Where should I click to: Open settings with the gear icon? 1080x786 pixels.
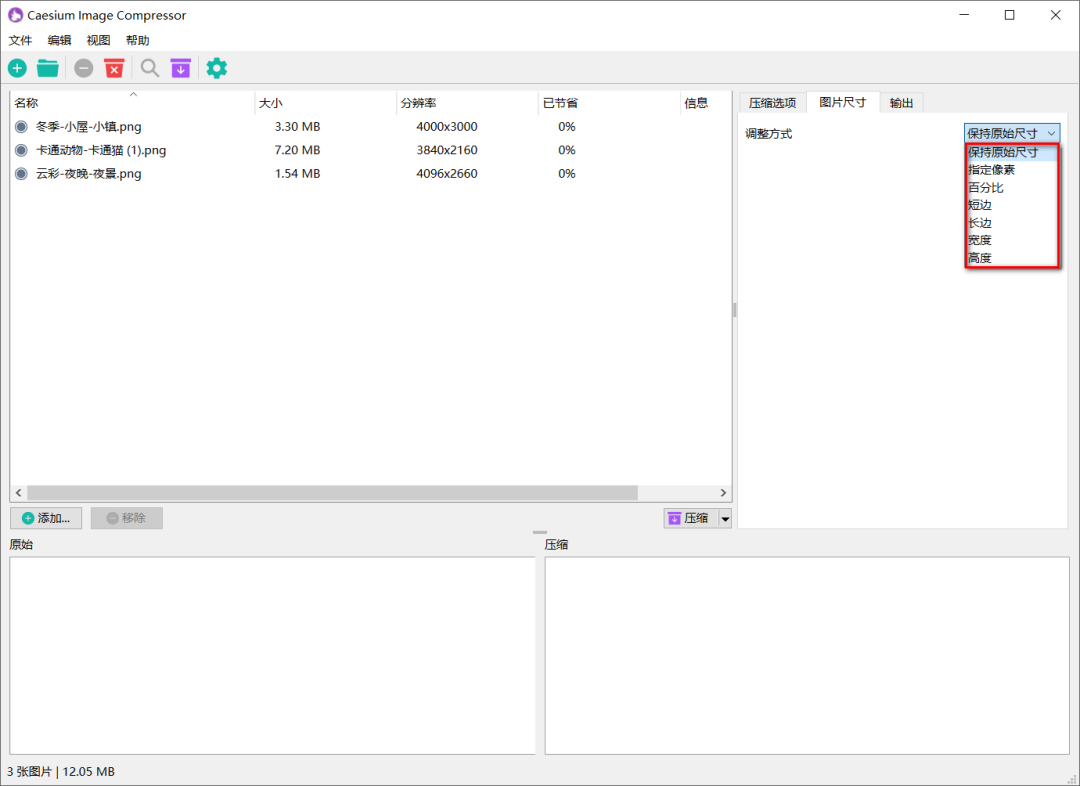point(216,68)
